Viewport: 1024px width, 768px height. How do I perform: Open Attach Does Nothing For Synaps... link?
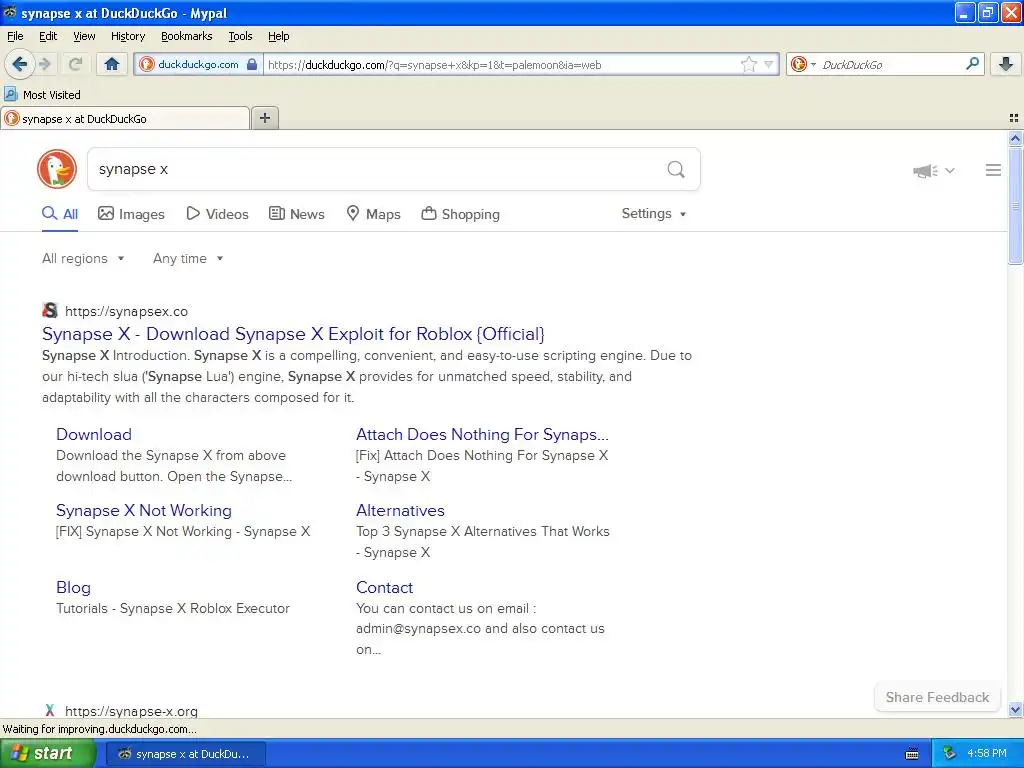[482, 434]
